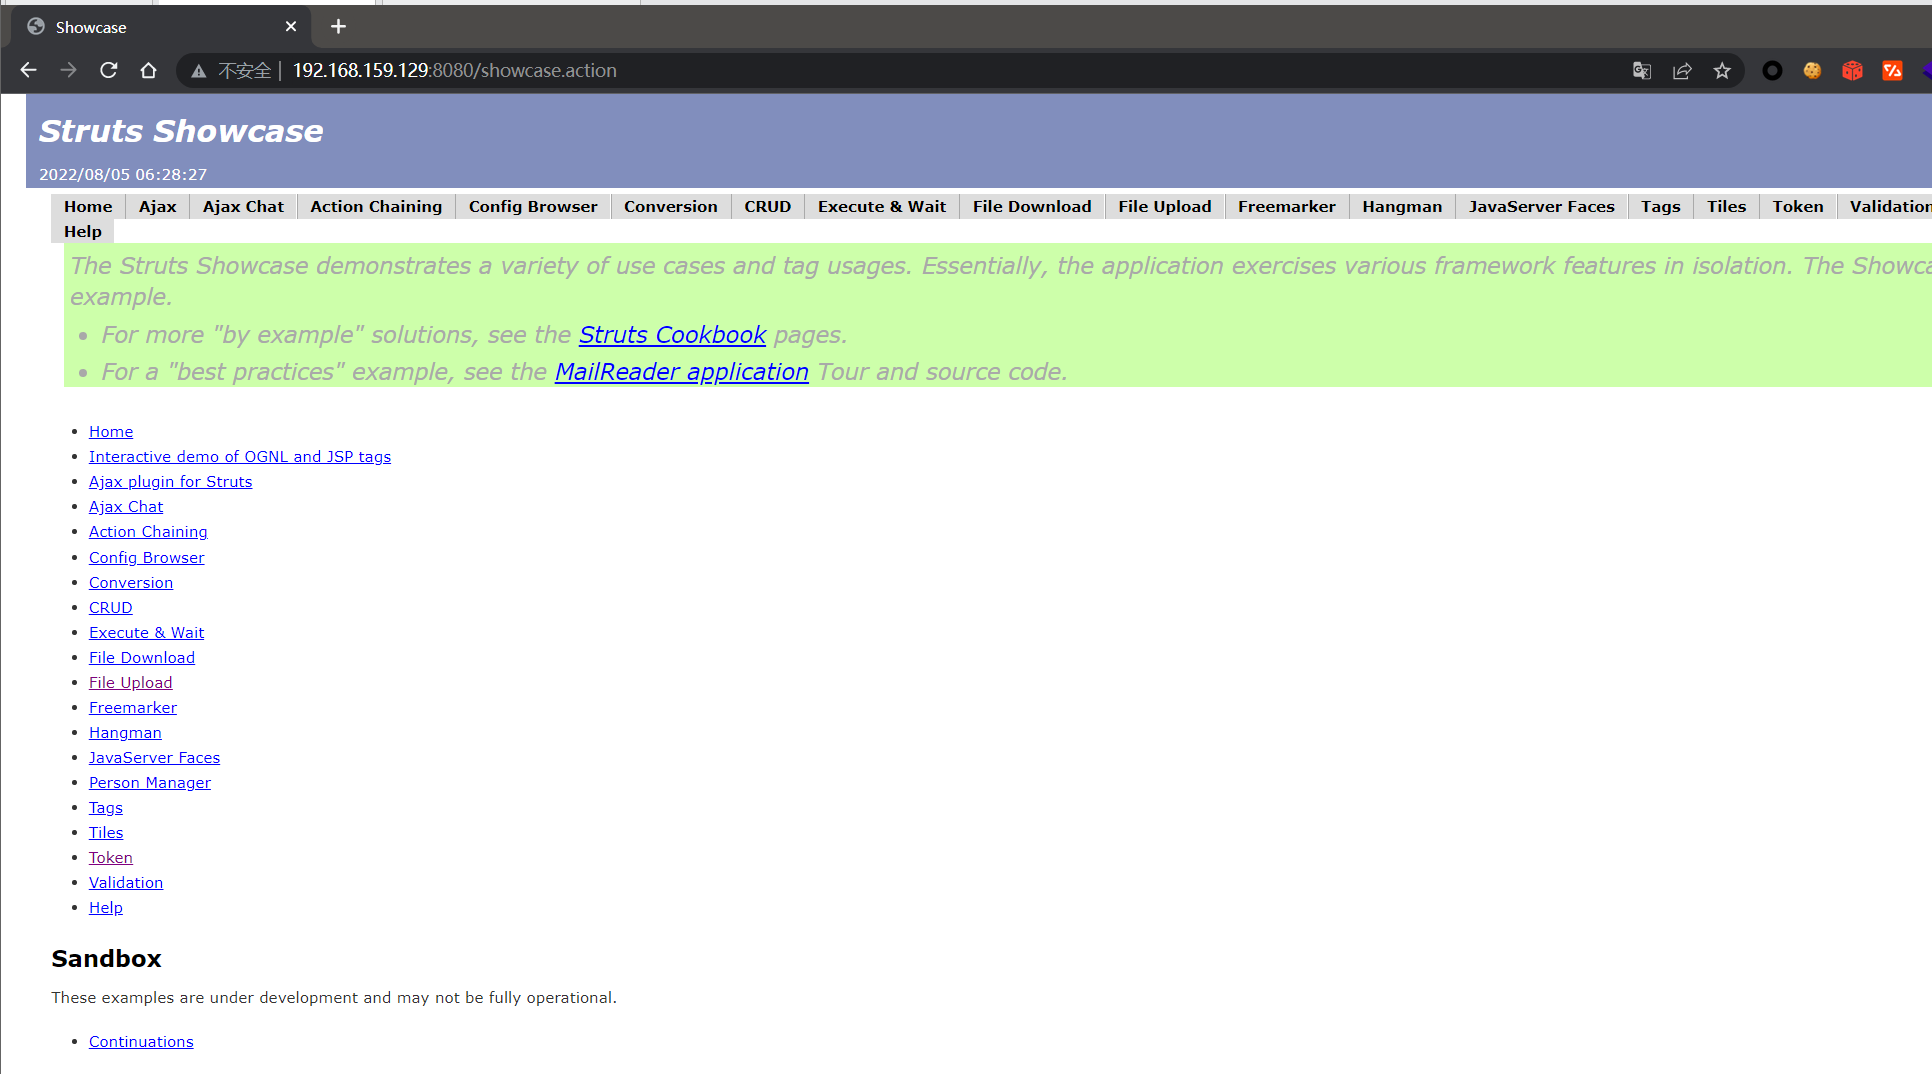Open the CRUD list link
Viewport: 1932px width, 1074px height.
[x=111, y=607]
